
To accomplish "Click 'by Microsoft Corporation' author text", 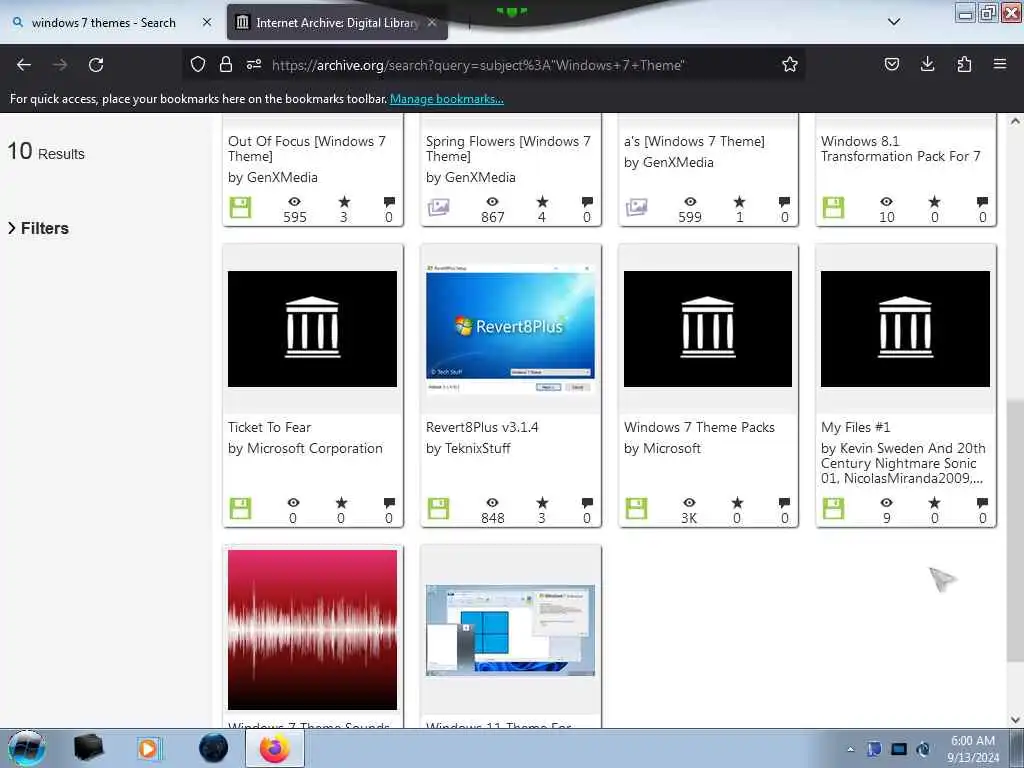I will pyautogui.click(x=305, y=448).
